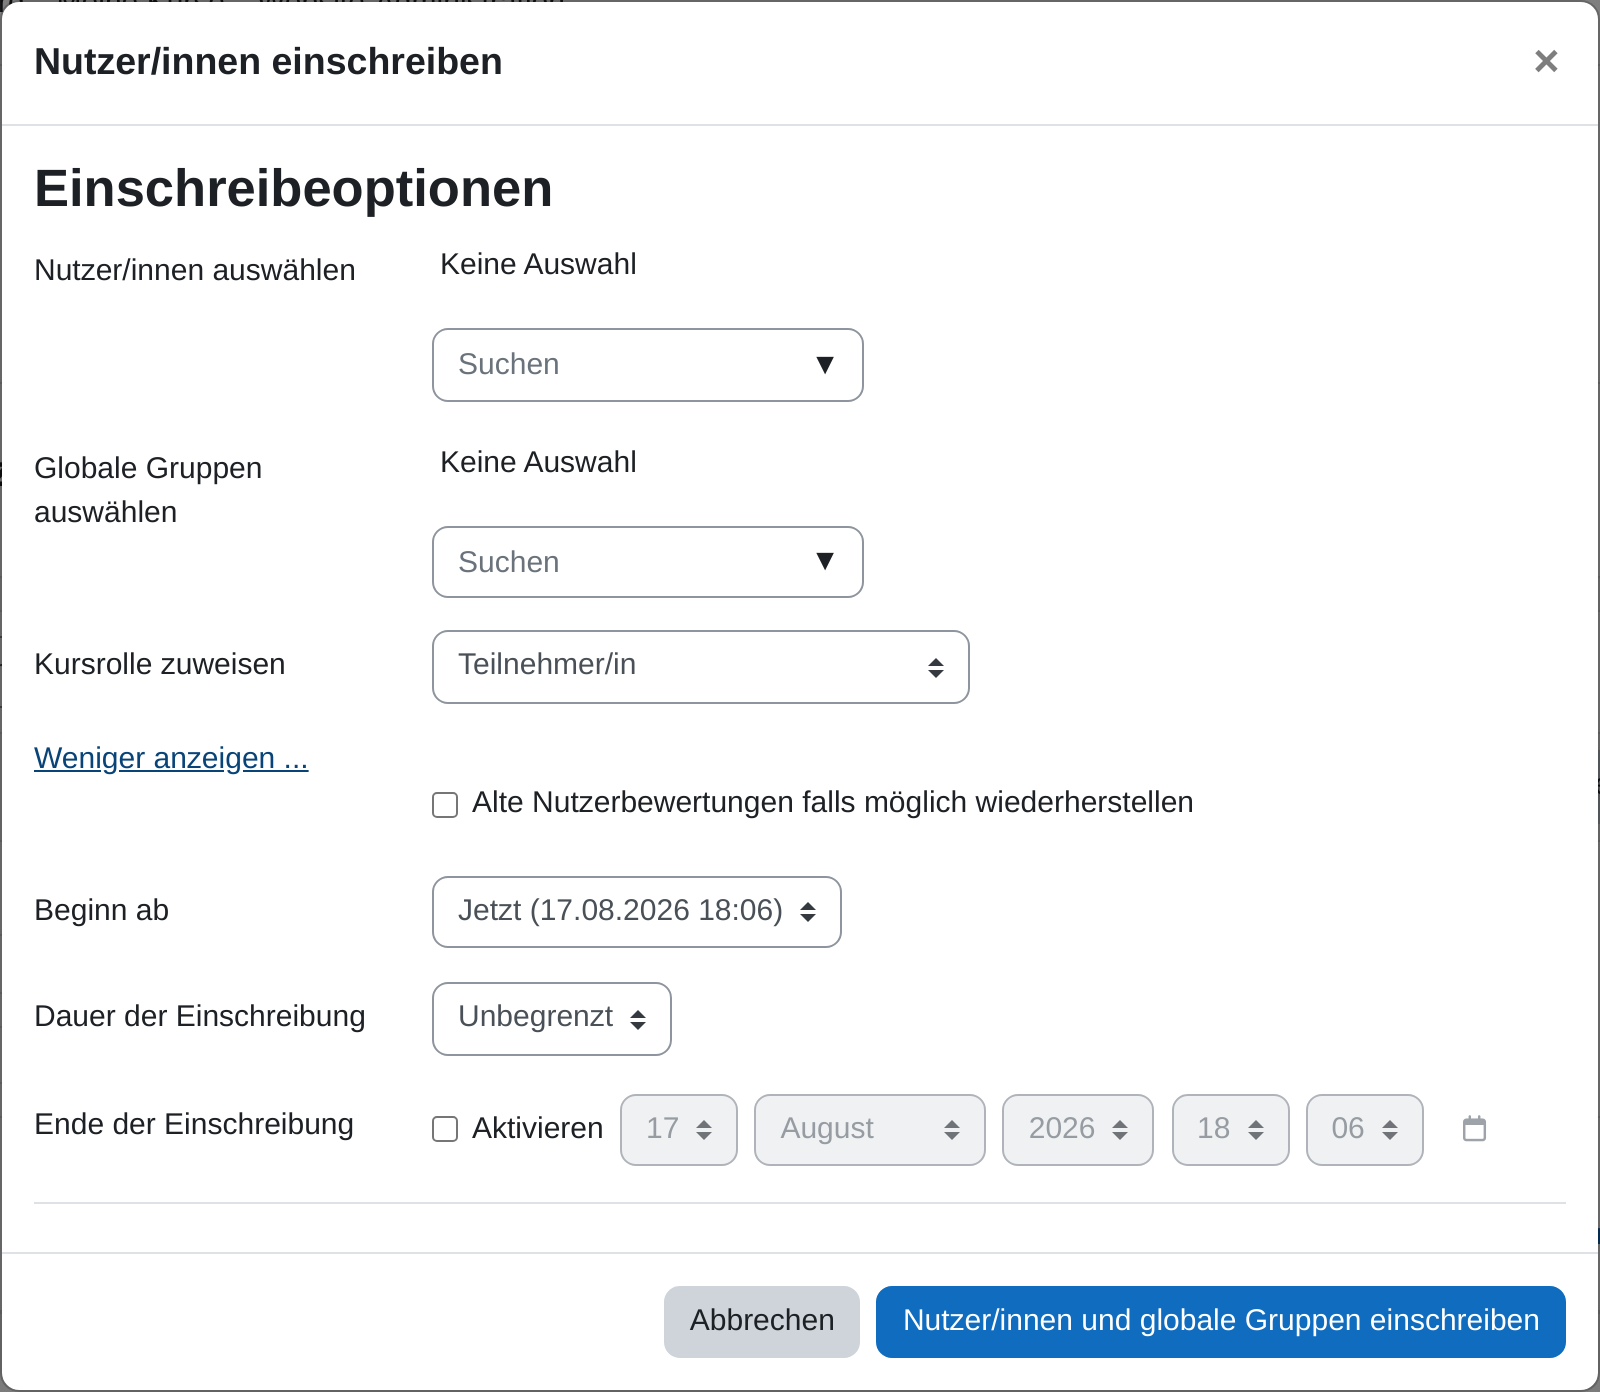Click Keine Auswahl text under Nutzer/innen auswählen
This screenshot has height=1392, width=1600.
click(x=538, y=264)
